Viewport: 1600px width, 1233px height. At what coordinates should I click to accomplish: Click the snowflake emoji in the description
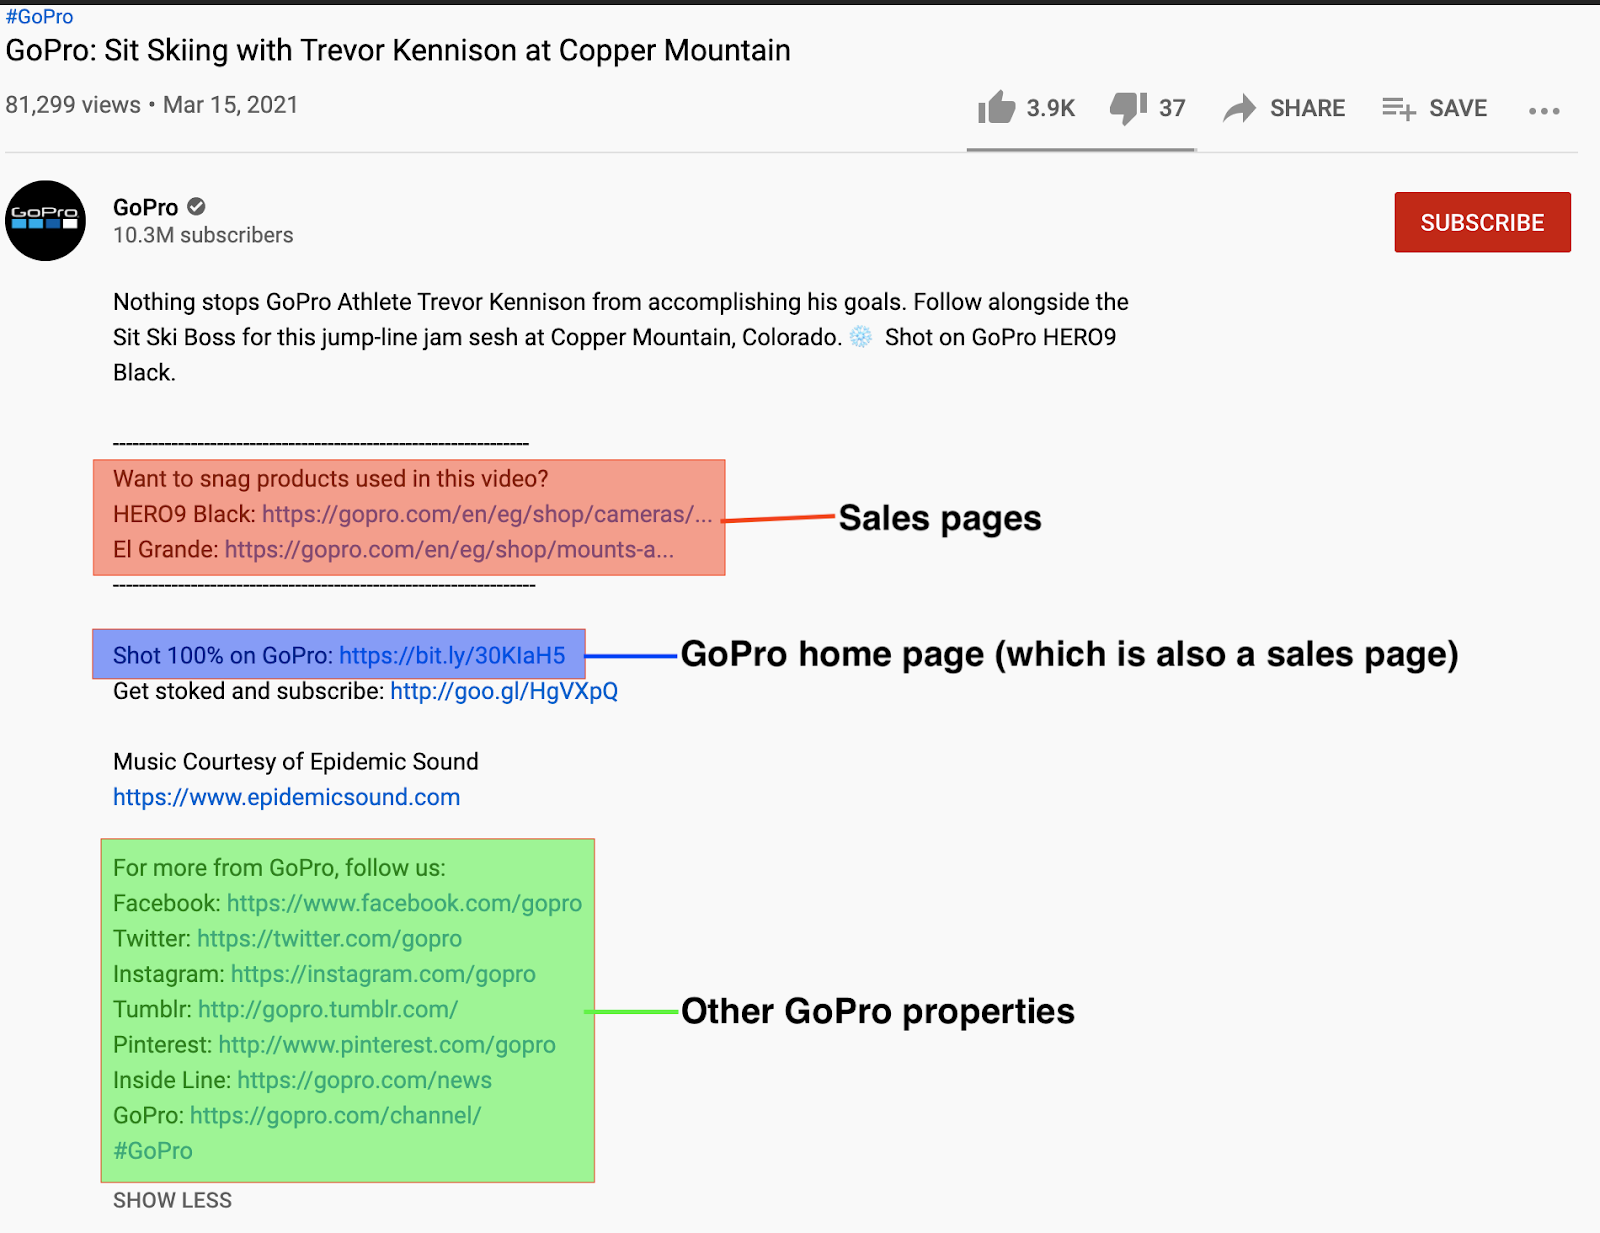(x=861, y=337)
